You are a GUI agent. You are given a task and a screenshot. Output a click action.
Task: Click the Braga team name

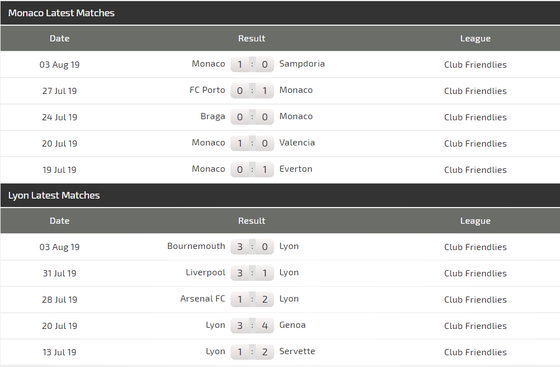point(212,116)
